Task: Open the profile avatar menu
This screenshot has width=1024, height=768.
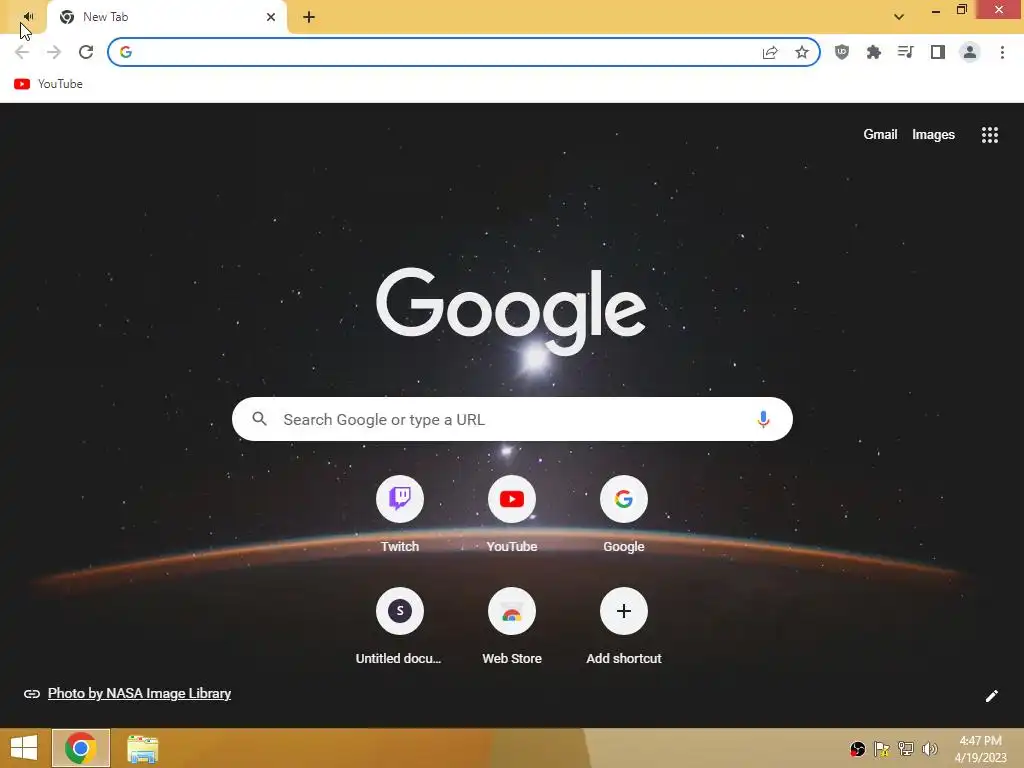Action: [x=970, y=52]
